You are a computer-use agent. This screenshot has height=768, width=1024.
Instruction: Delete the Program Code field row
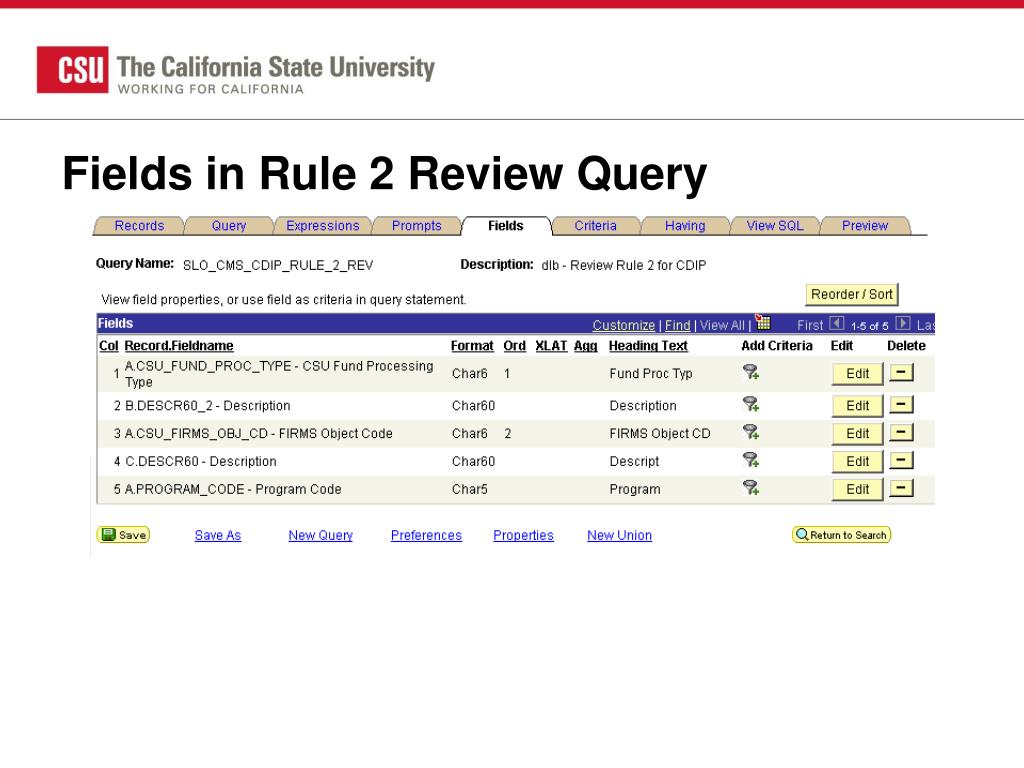(x=901, y=489)
